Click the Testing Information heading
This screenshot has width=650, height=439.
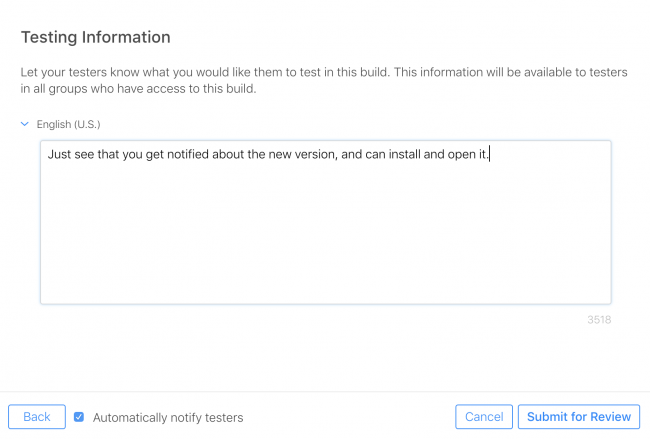(x=96, y=37)
